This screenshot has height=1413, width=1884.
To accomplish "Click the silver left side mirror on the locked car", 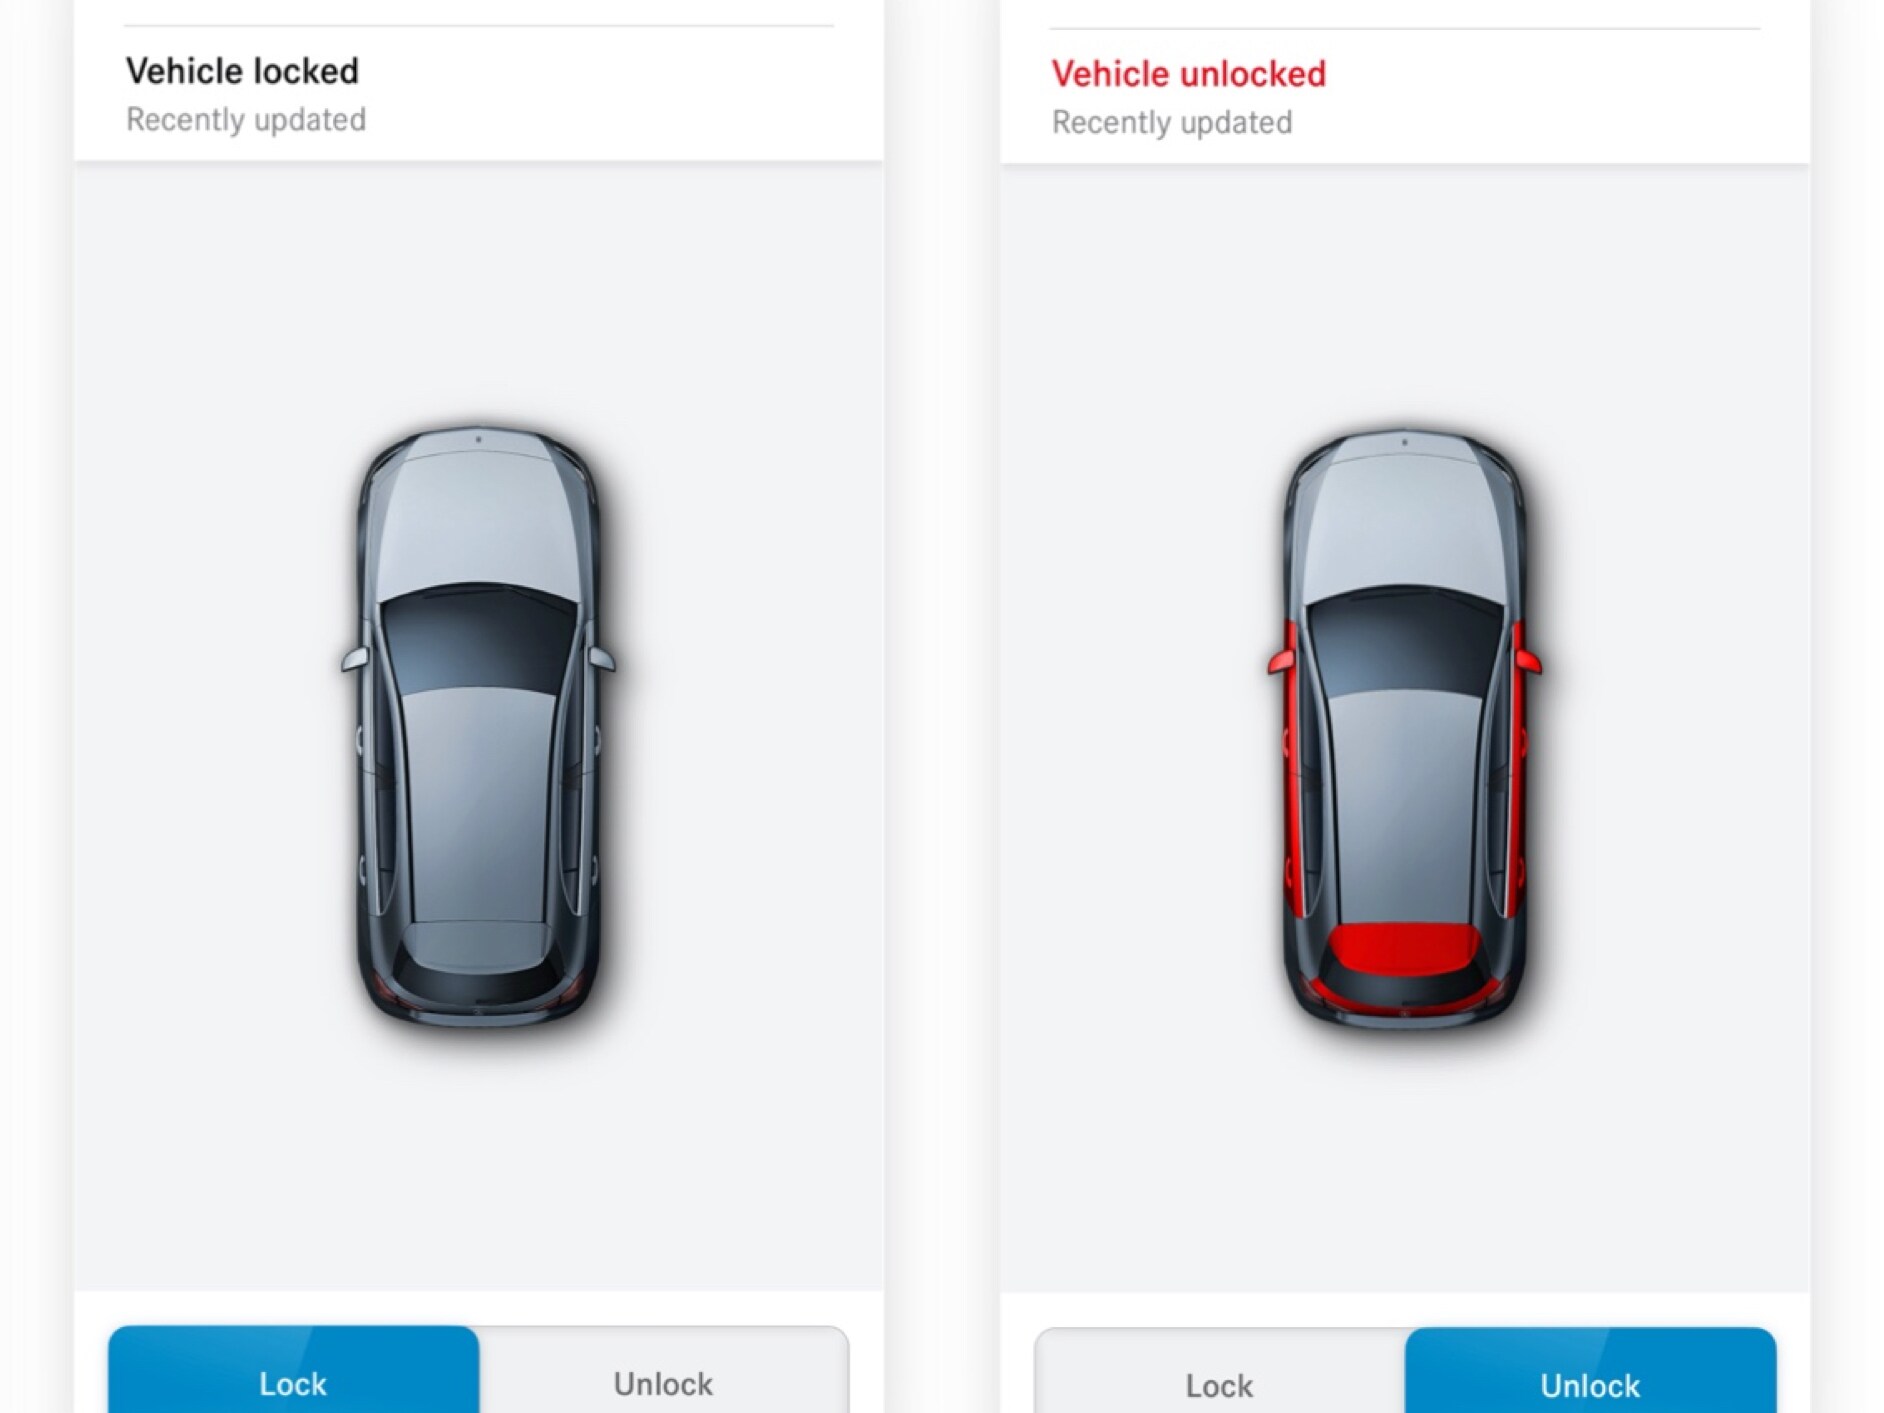I will (355, 659).
